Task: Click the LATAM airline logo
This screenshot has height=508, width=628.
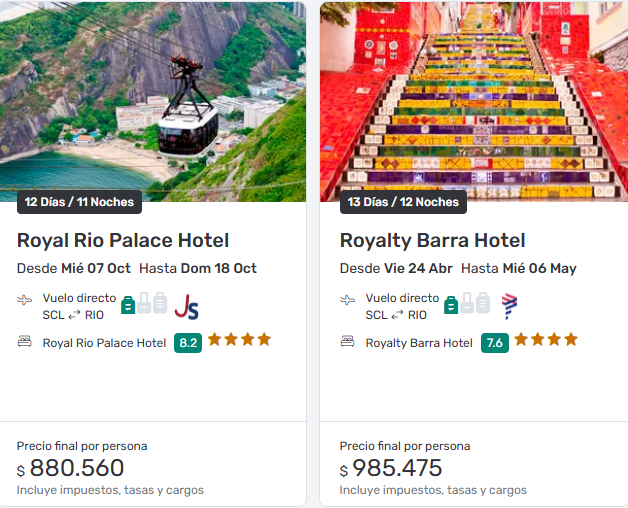Action: click(x=510, y=306)
